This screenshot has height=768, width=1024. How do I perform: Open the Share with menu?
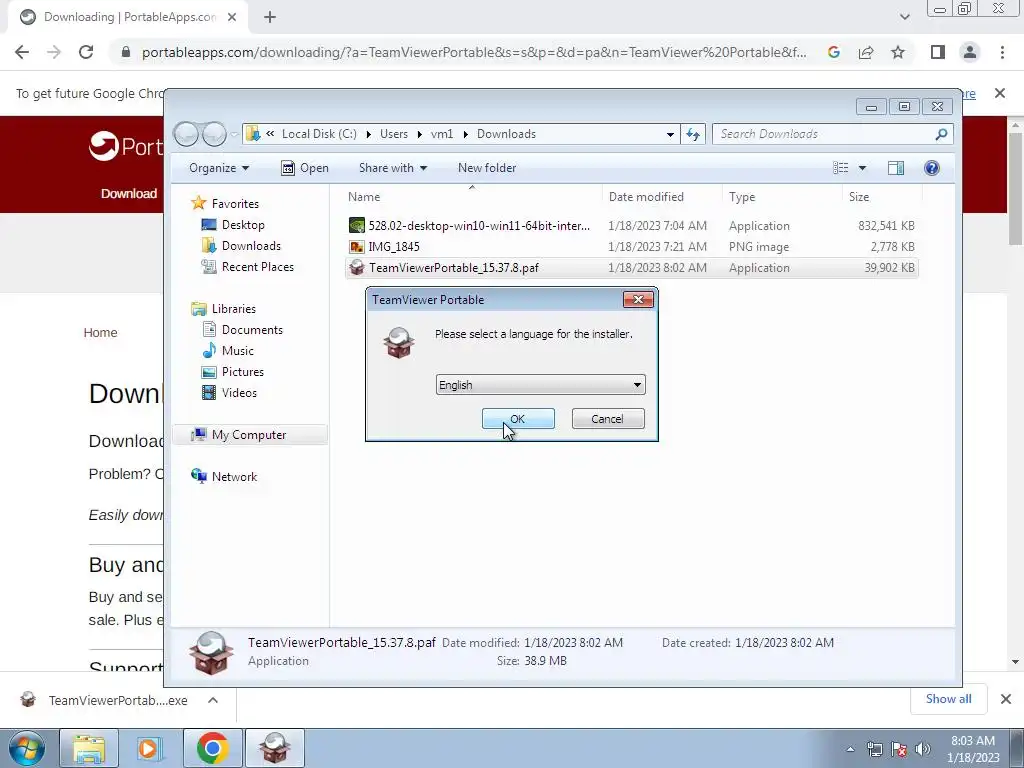(392, 168)
